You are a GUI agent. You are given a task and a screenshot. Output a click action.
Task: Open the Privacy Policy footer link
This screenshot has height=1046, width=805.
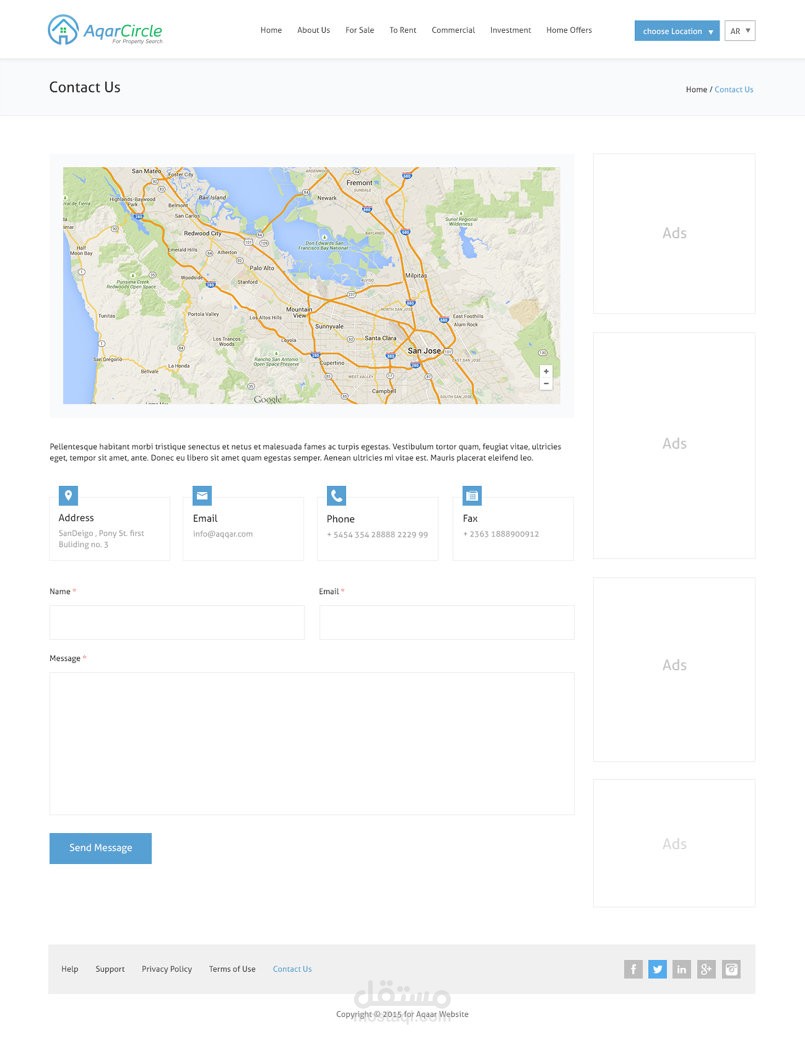(167, 969)
